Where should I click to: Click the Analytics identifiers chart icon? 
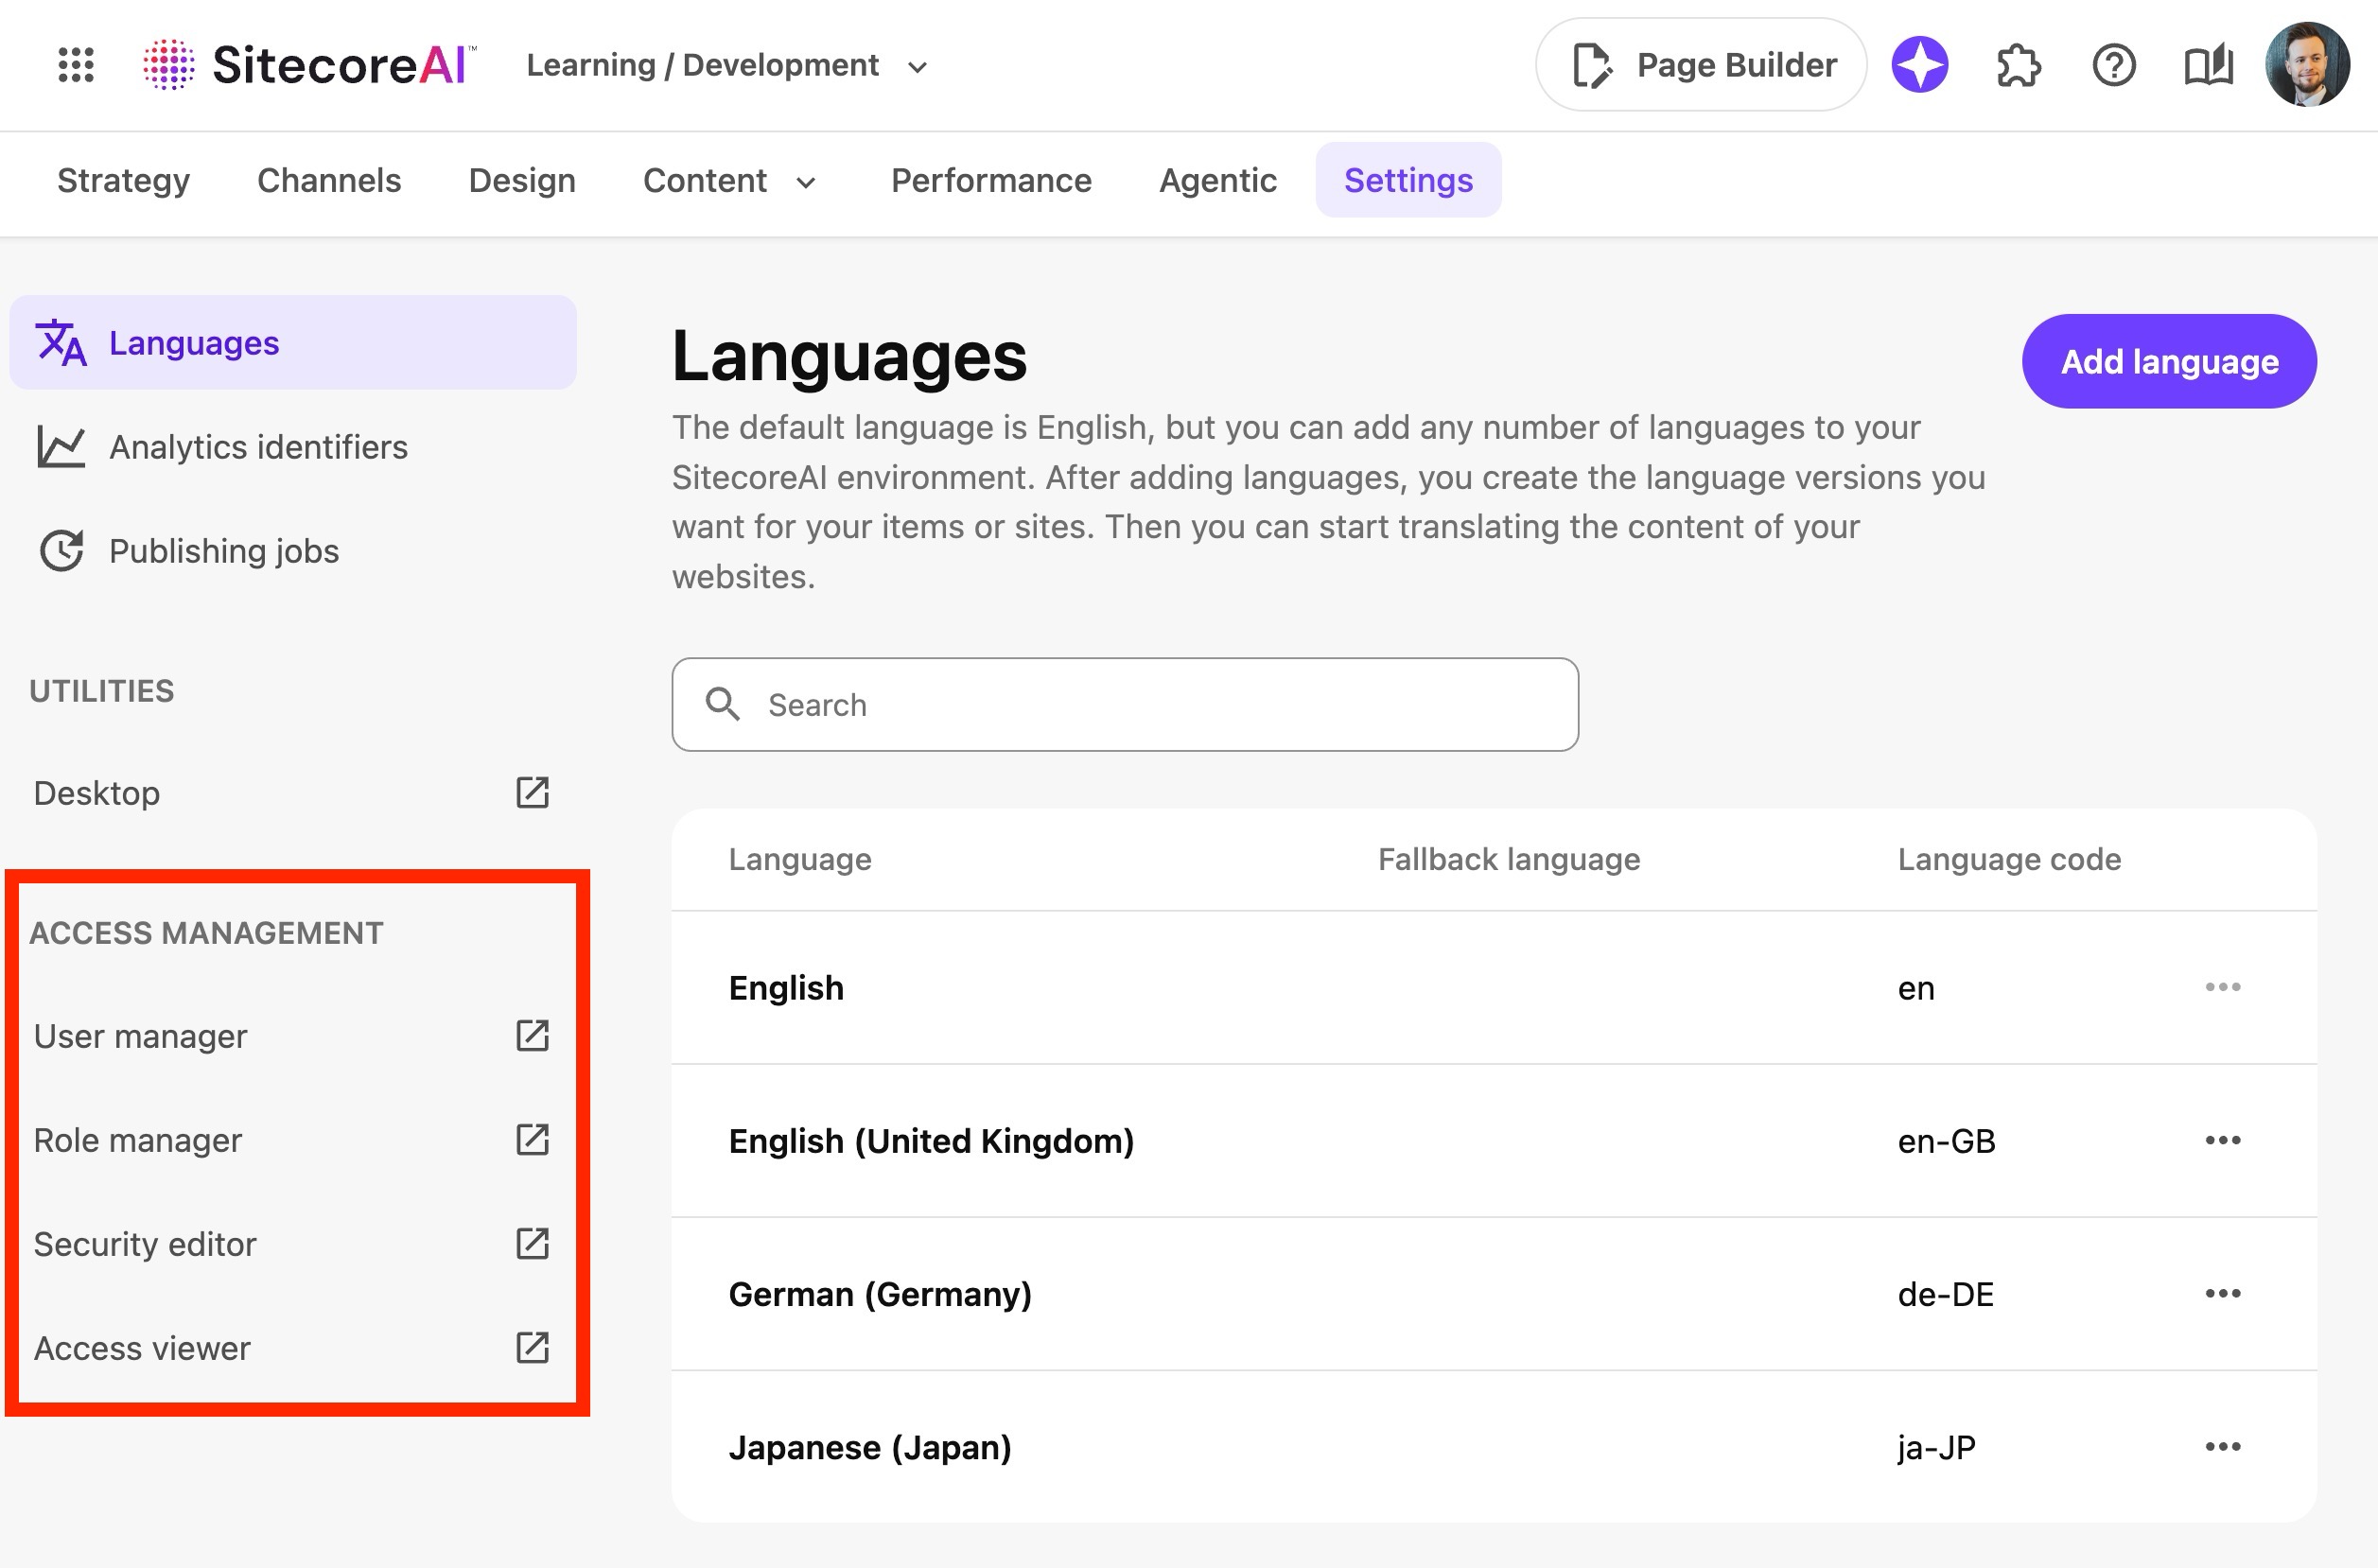pyautogui.click(x=61, y=446)
